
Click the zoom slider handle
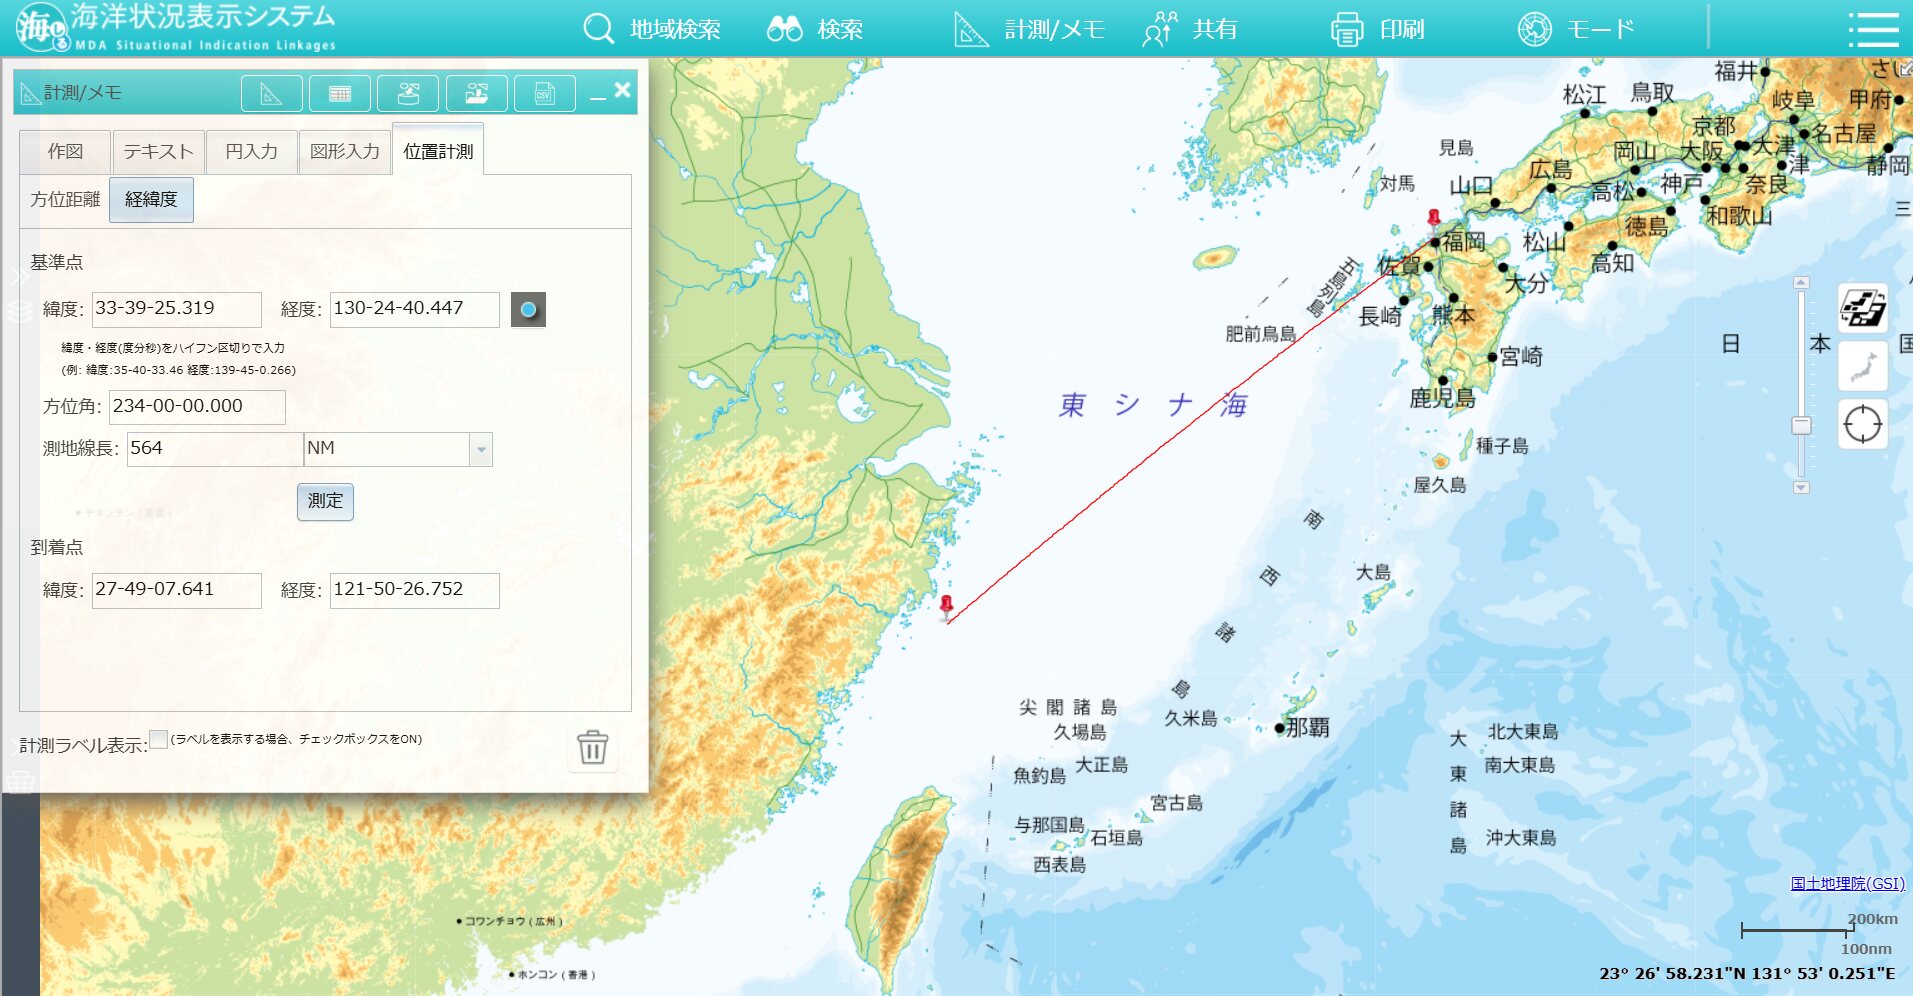(1801, 425)
